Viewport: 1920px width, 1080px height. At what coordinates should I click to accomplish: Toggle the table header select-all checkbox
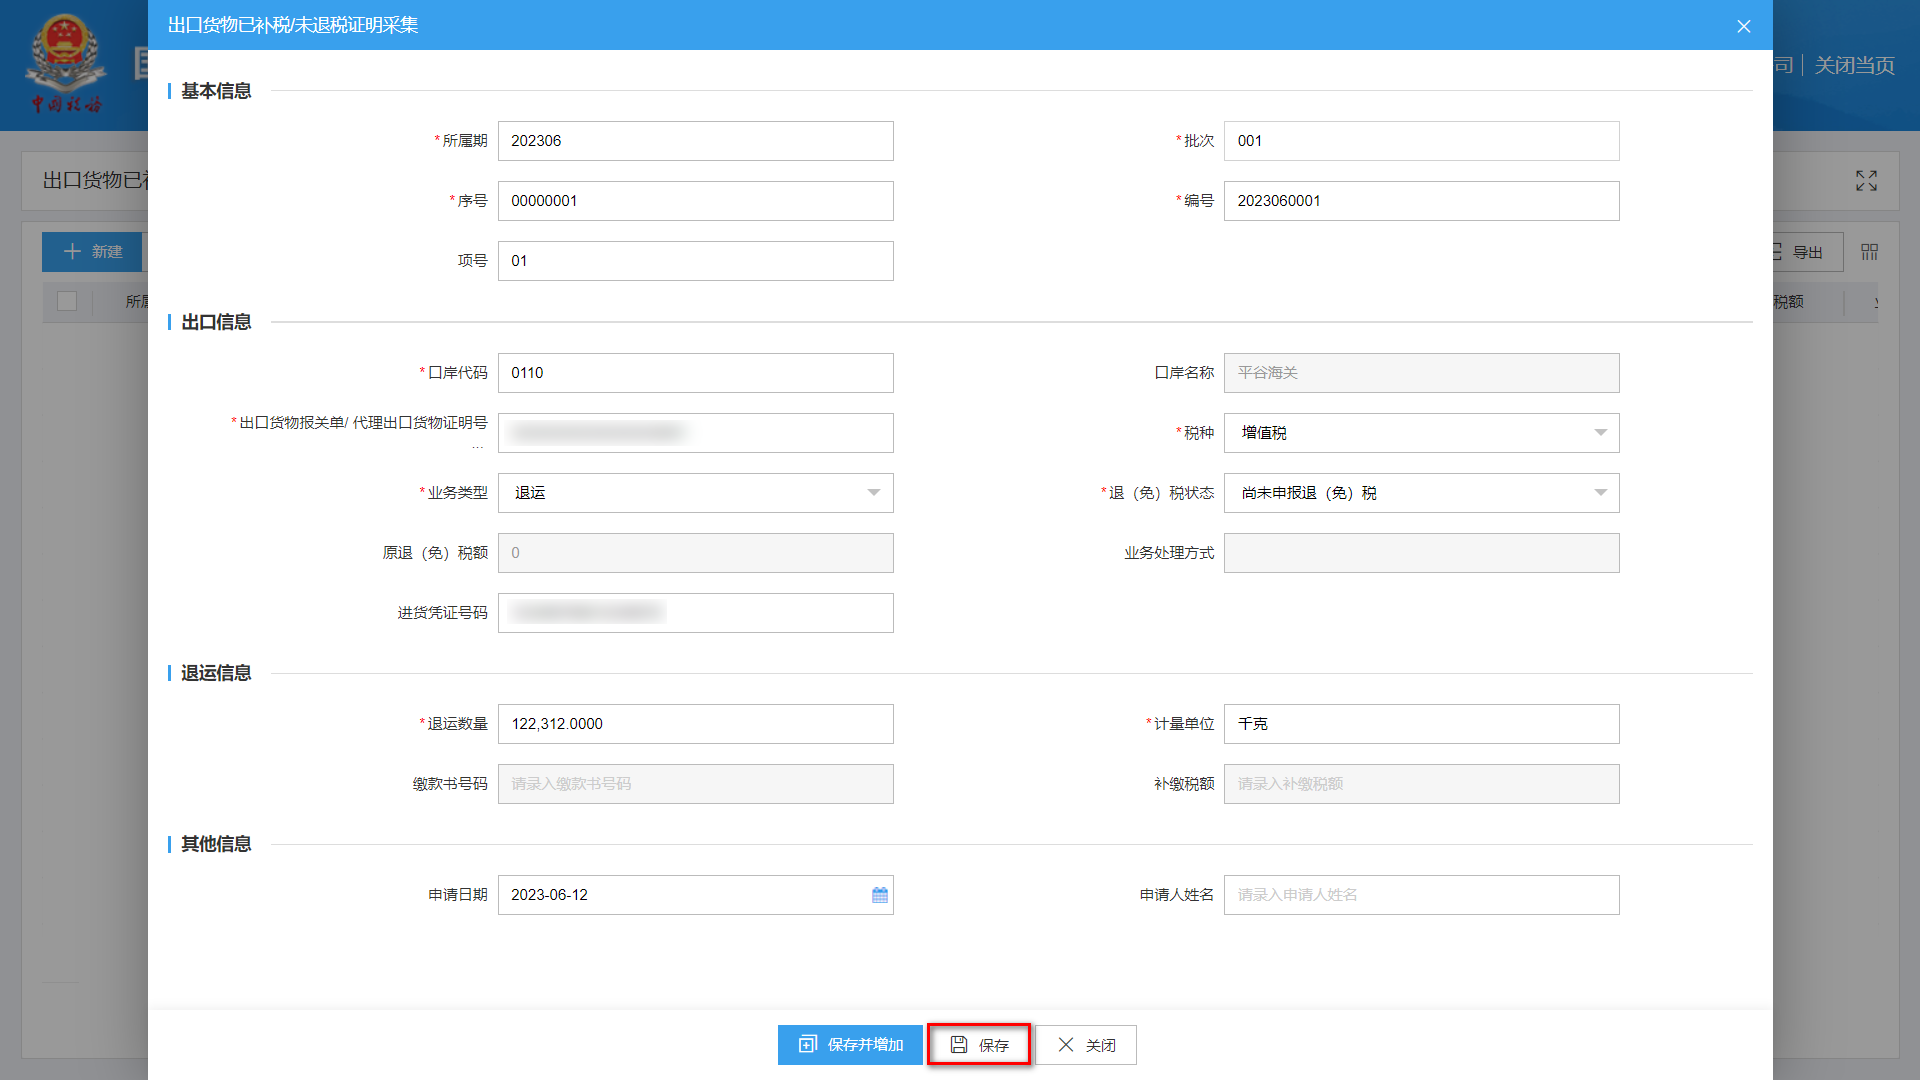point(67,301)
